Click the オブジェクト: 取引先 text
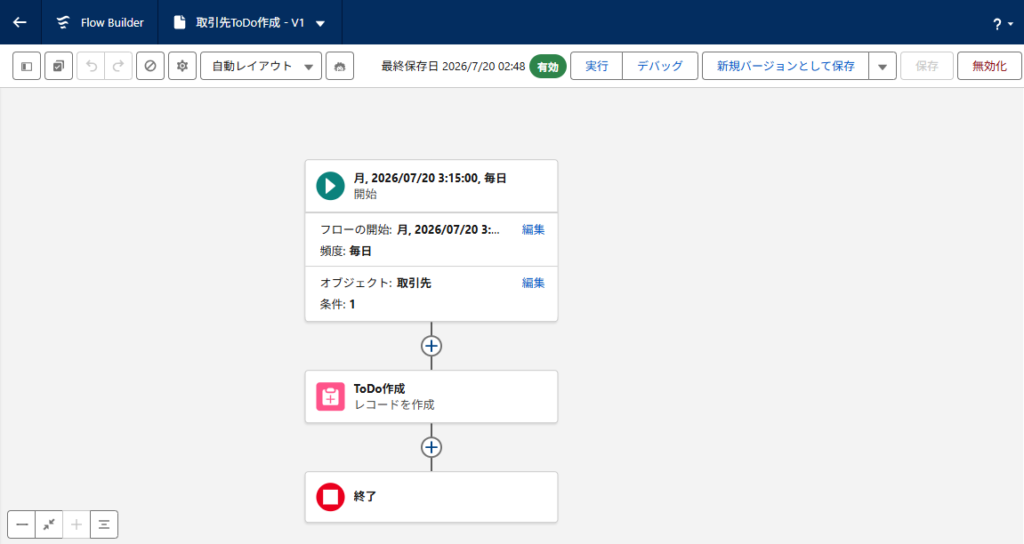 [376, 283]
